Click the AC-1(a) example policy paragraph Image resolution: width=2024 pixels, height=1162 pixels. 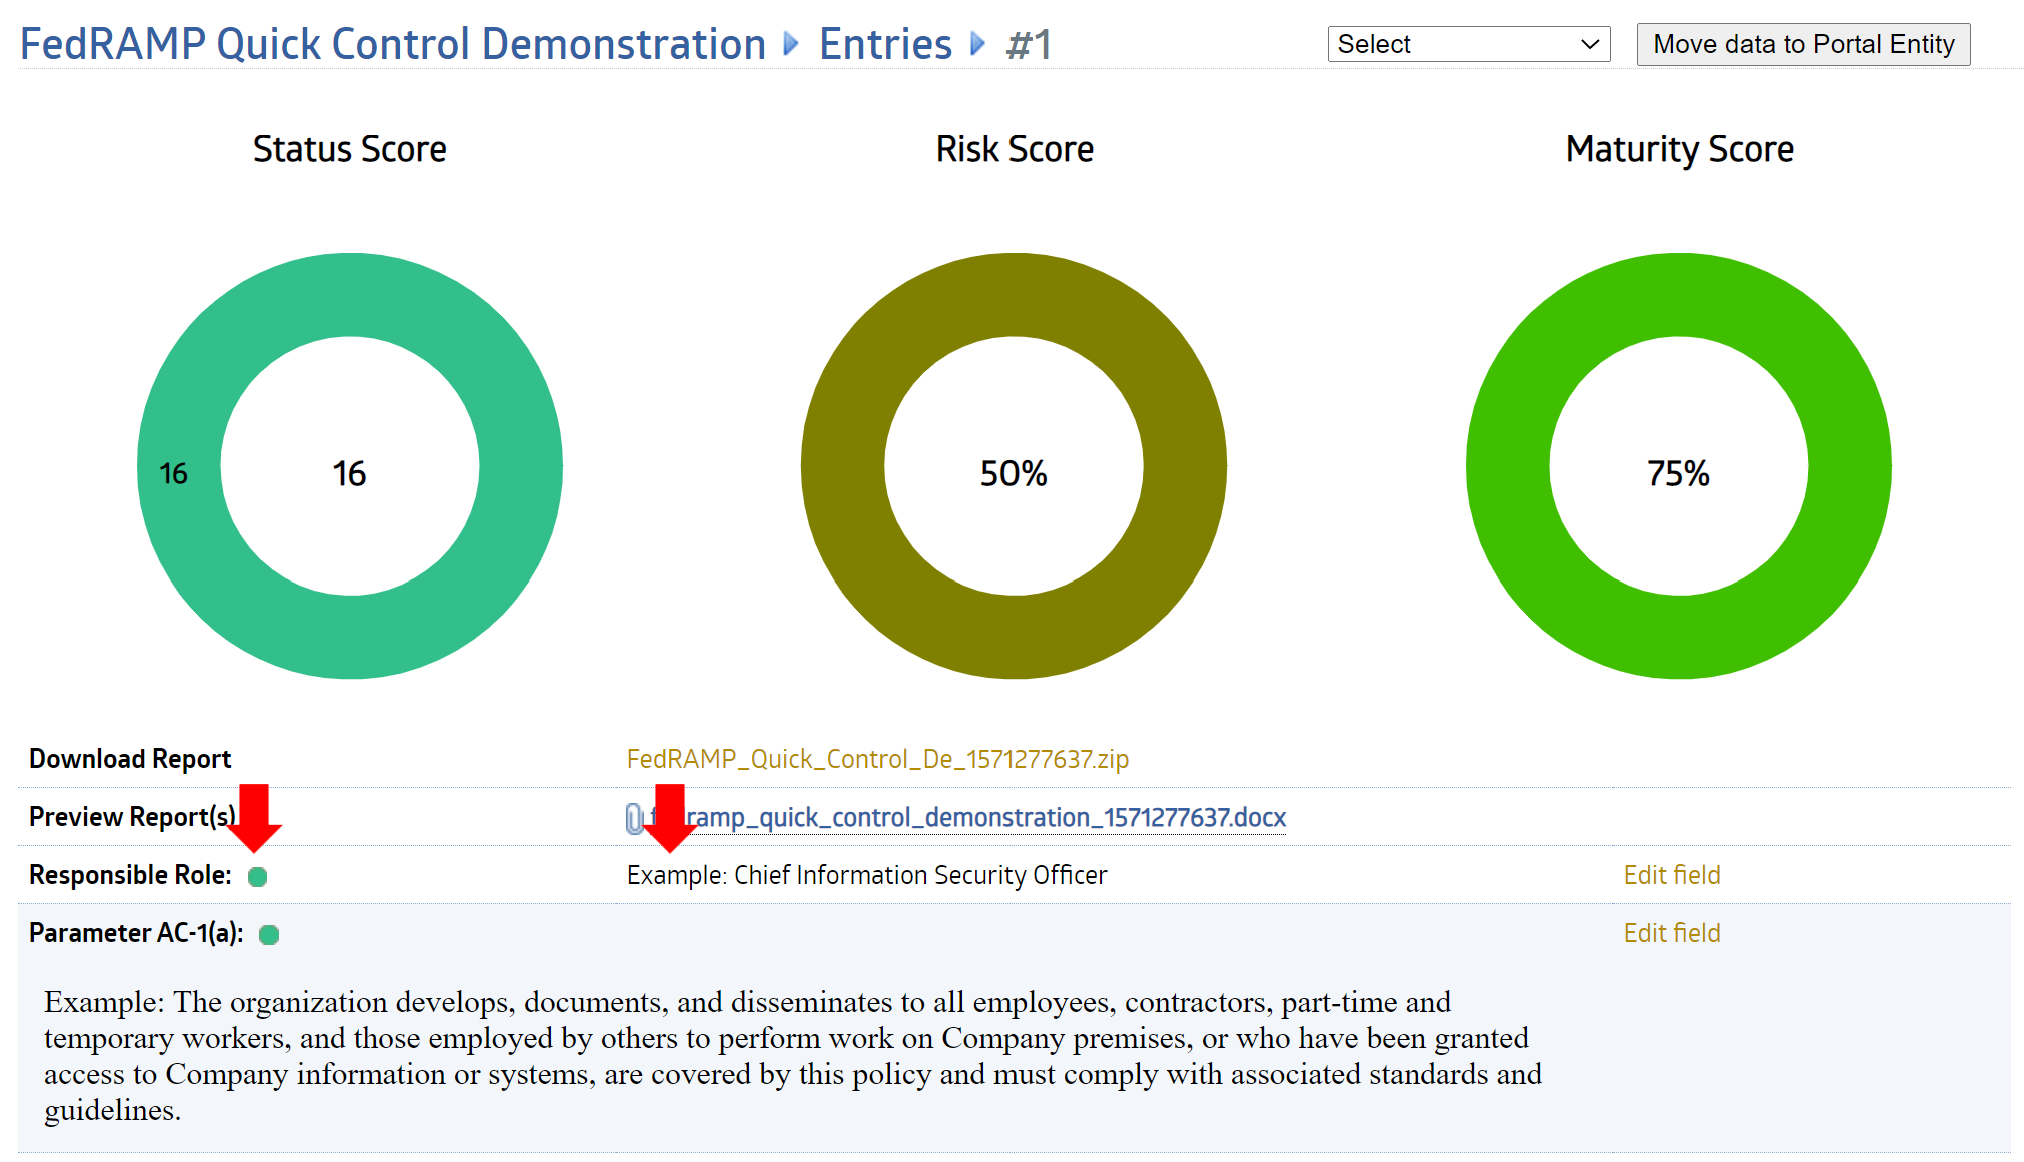(793, 1056)
